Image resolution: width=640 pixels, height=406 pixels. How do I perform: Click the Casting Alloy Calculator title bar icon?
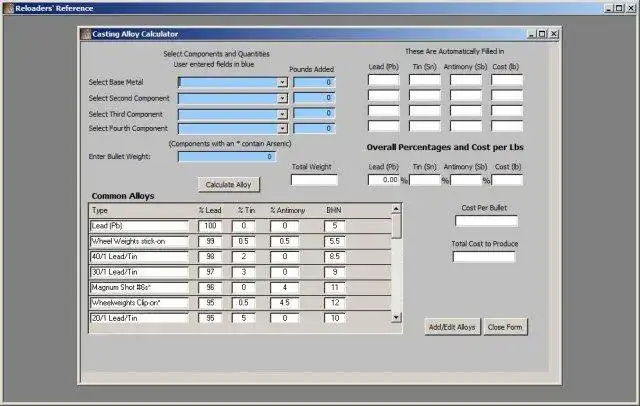point(86,34)
